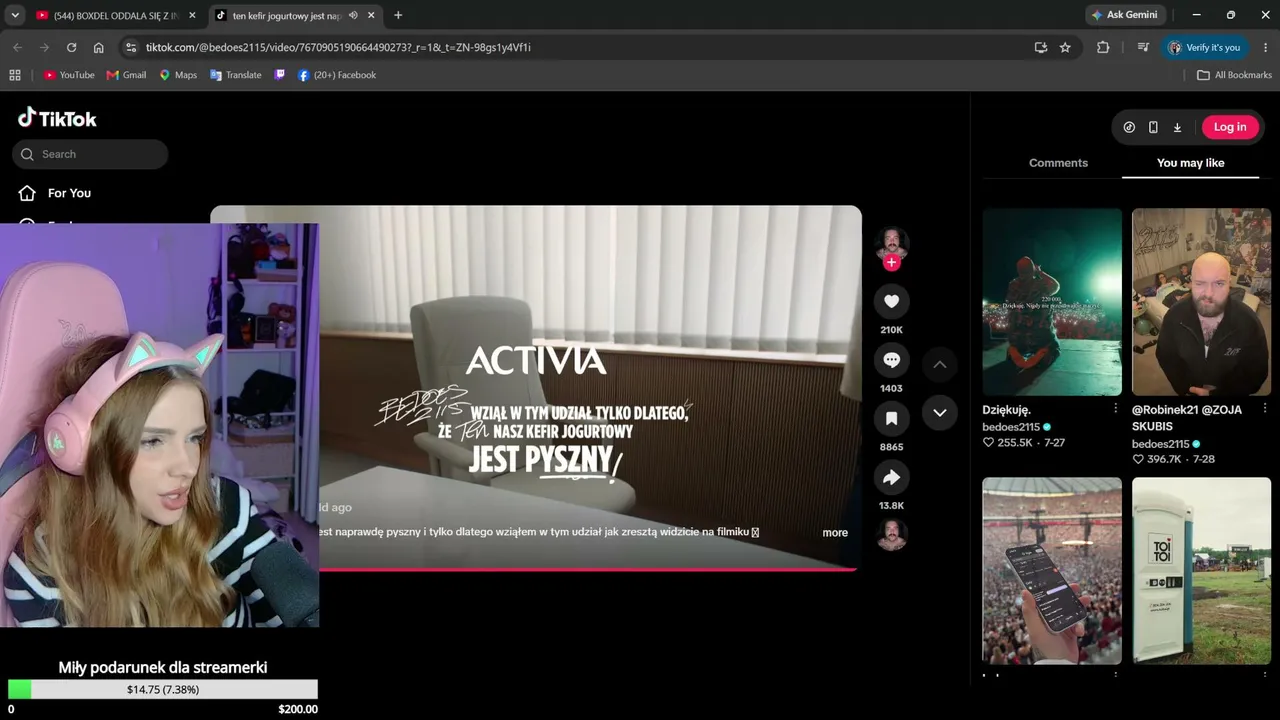Go to the next video with the down arrow
This screenshot has width=1280, height=720.
(x=939, y=412)
